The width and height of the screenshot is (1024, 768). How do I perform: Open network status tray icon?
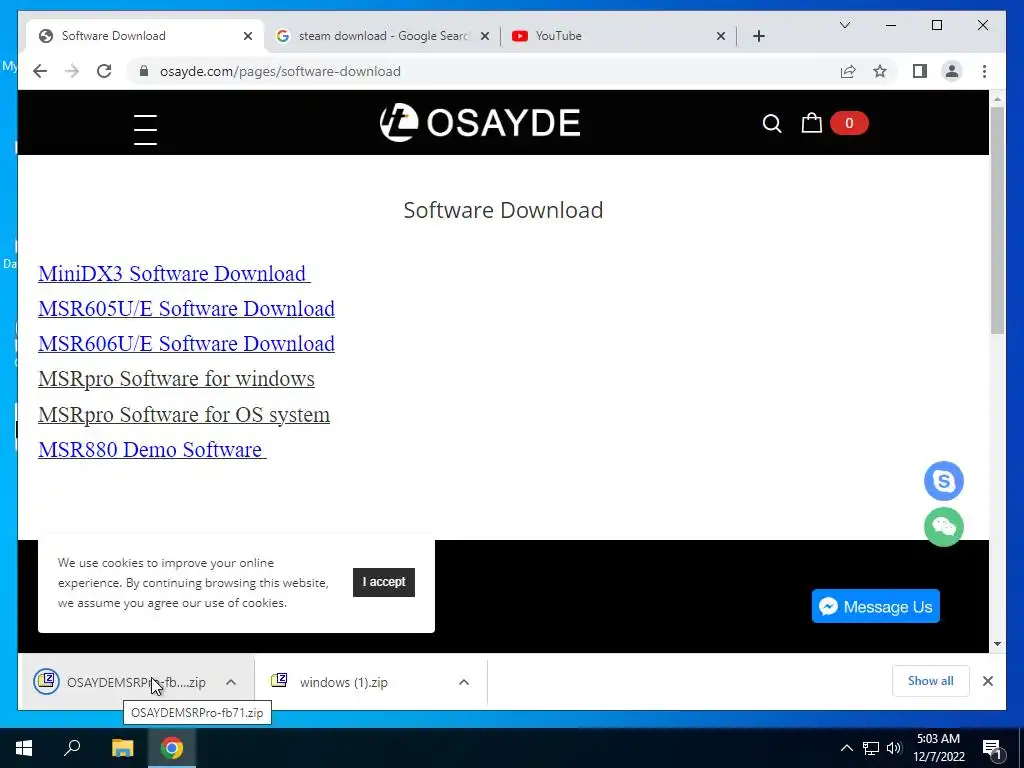point(871,748)
